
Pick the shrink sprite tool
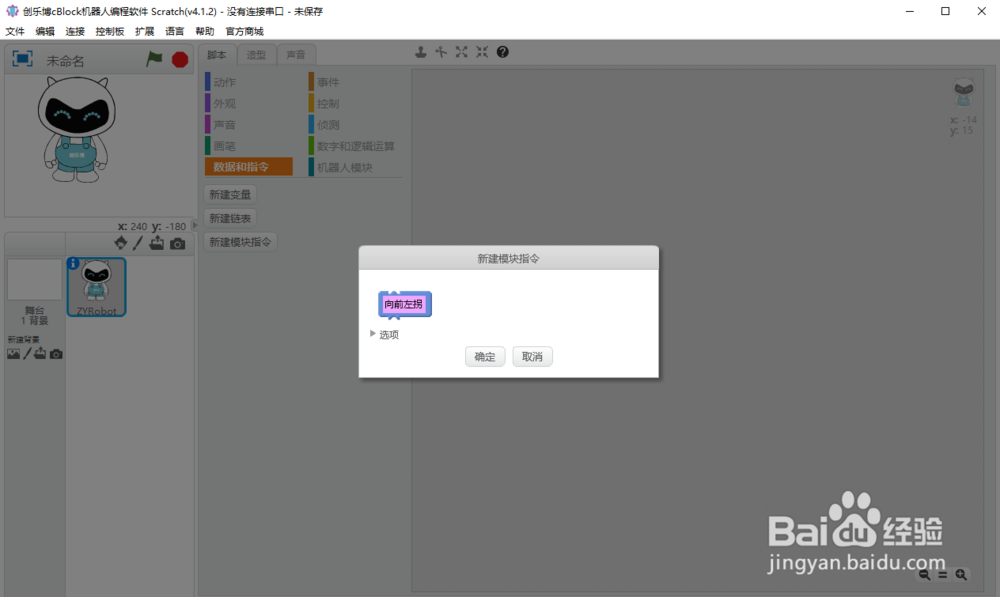[481, 51]
